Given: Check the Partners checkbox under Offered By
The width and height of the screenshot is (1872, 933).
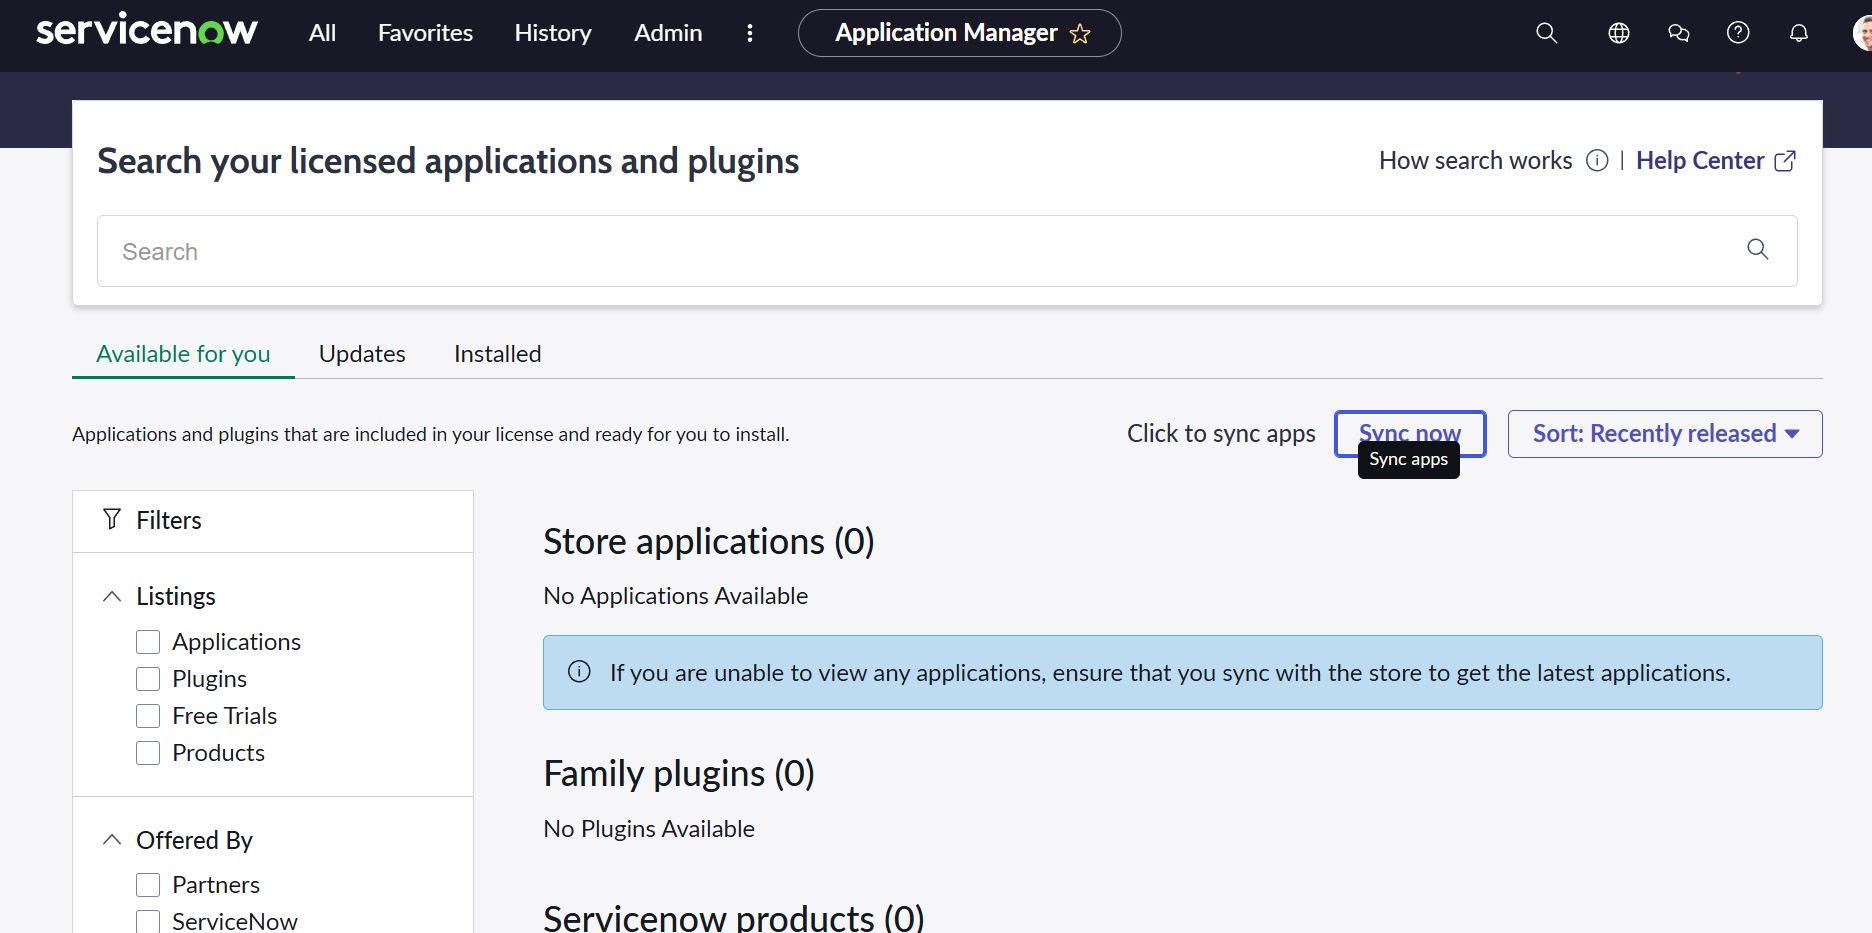Looking at the screenshot, I should (x=148, y=884).
